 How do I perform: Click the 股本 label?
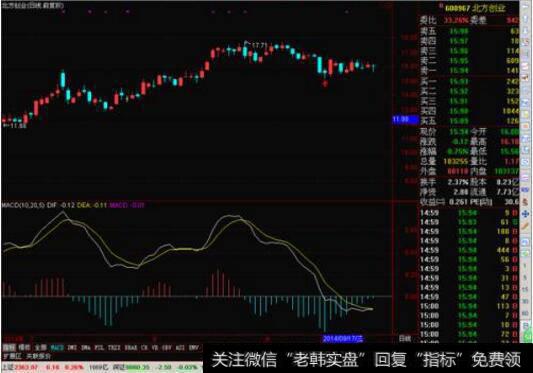pos(479,182)
